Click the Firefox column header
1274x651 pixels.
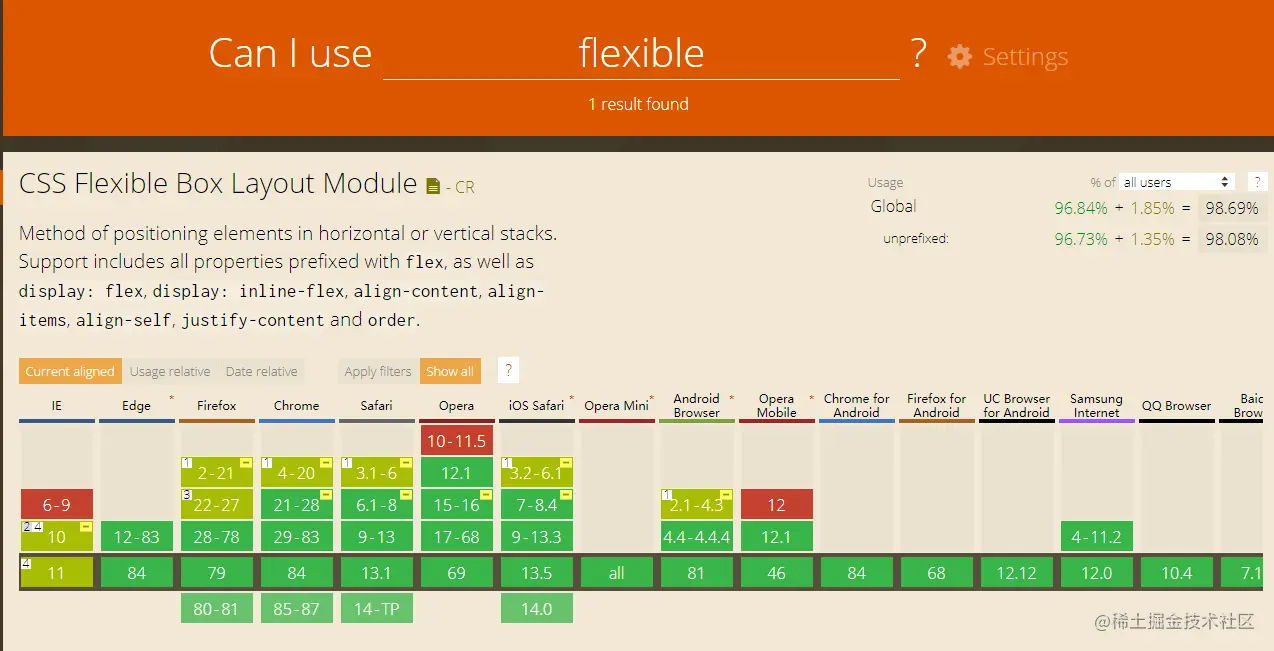tap(217, 406)
